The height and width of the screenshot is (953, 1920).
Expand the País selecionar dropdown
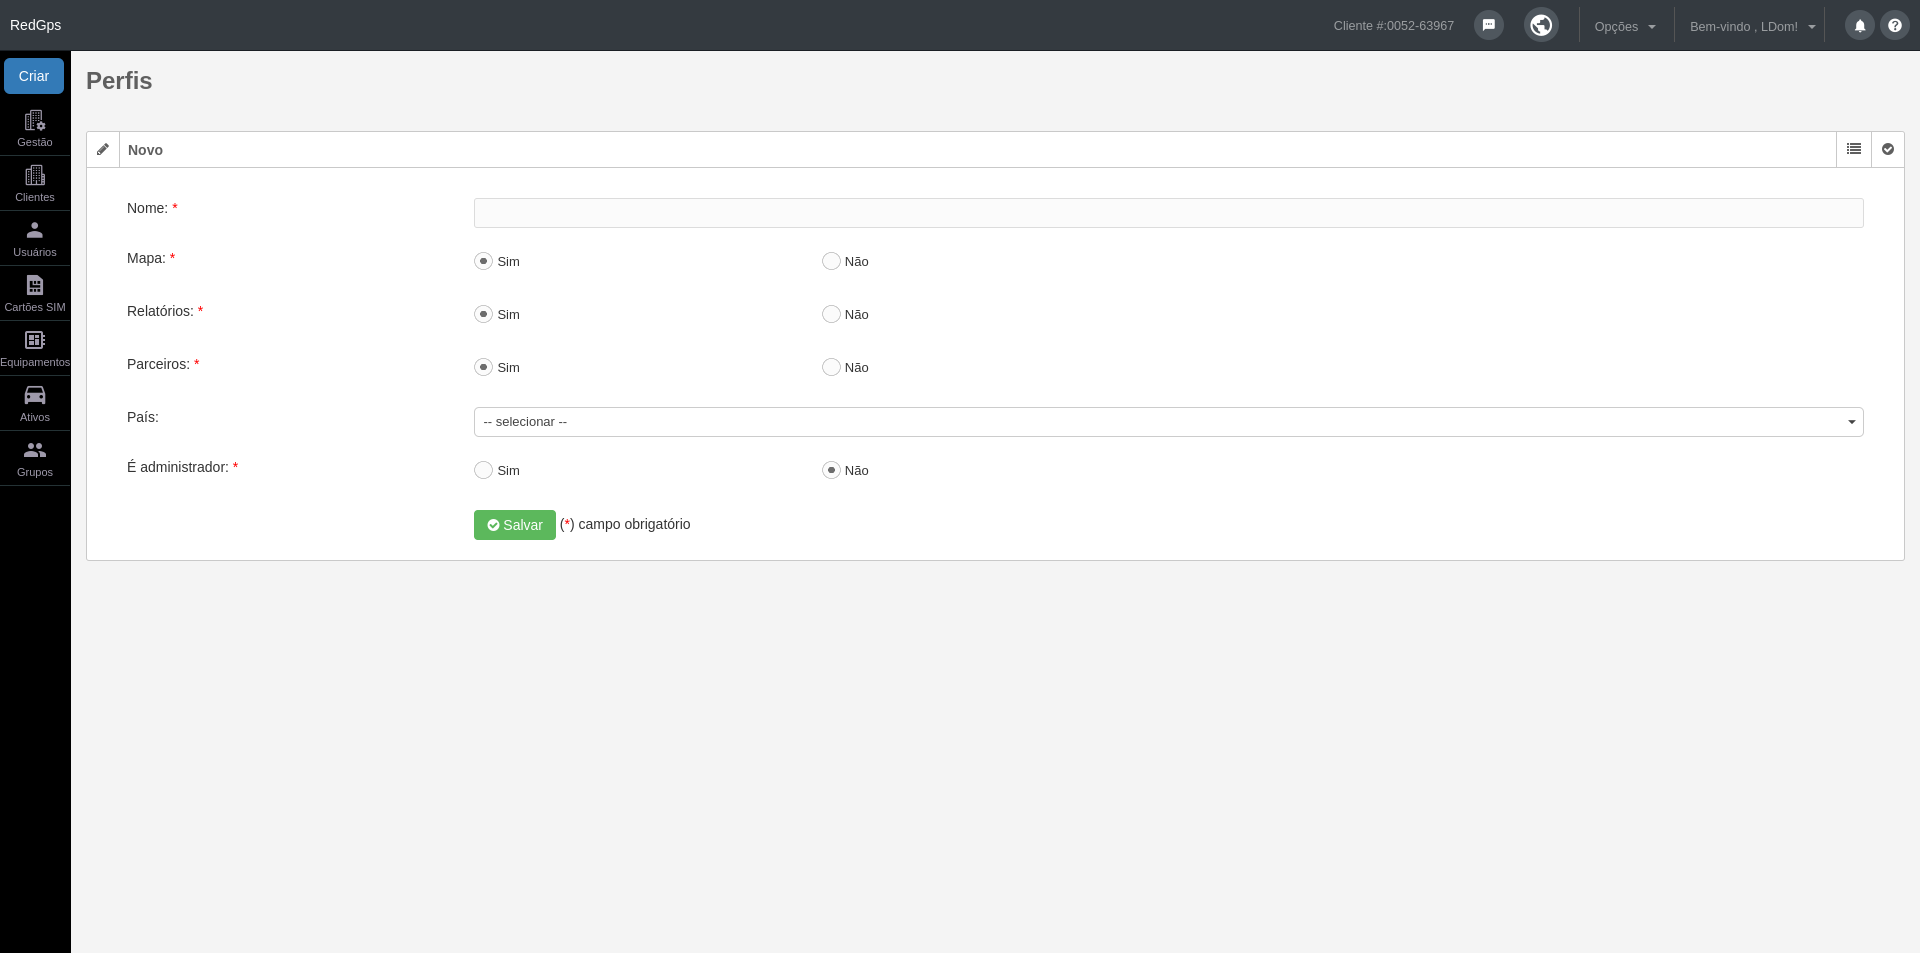click(x=1168, y=422)
